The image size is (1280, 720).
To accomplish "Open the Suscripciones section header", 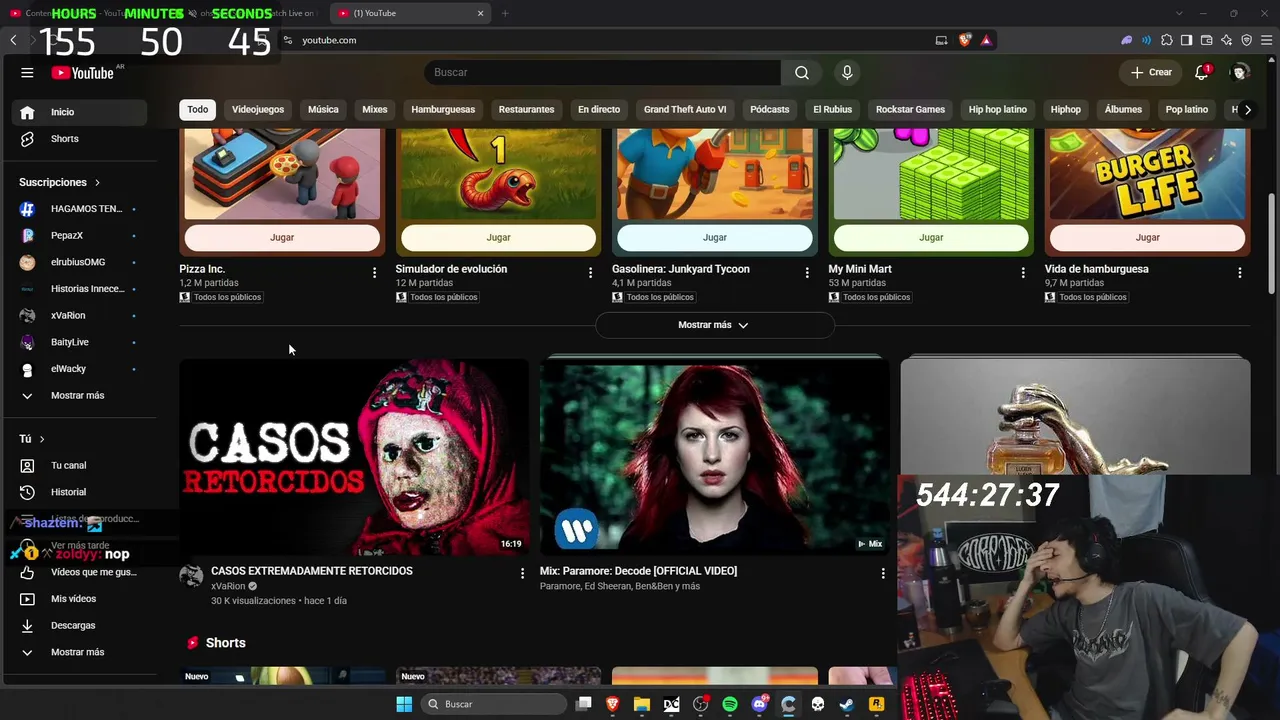I will (x=60, y=182).
